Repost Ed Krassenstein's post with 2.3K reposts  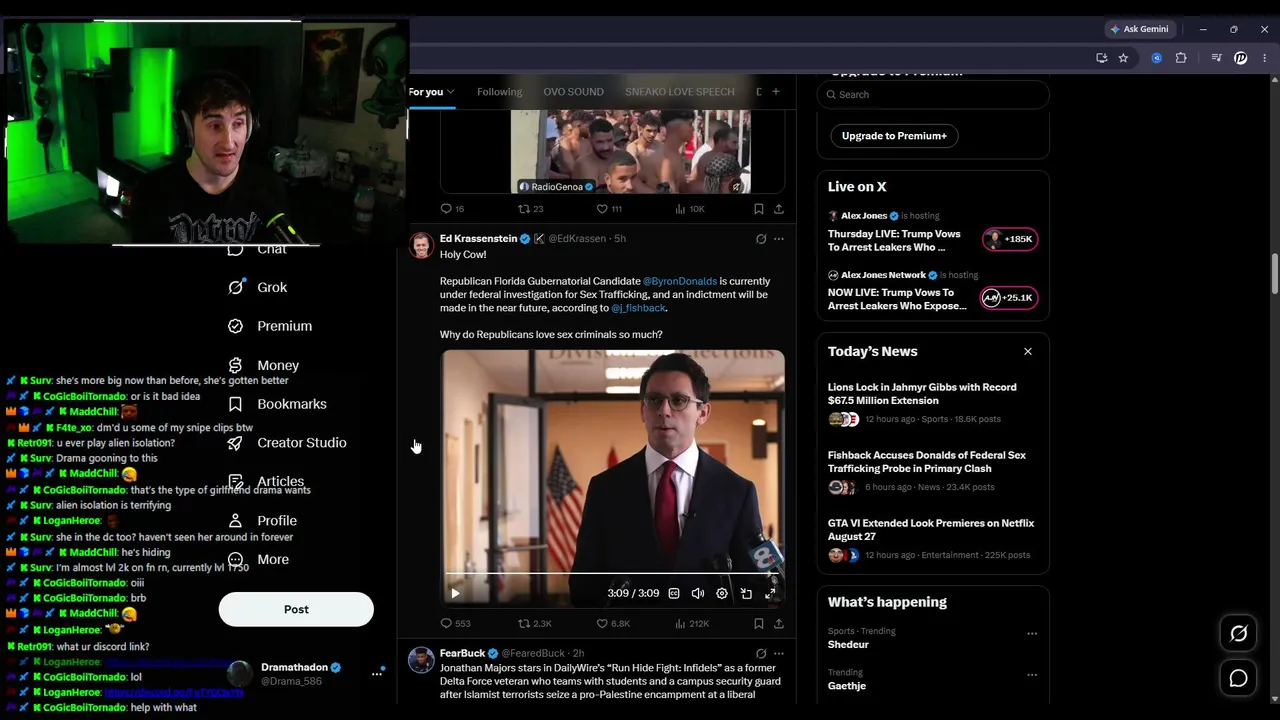click(534, 623)
